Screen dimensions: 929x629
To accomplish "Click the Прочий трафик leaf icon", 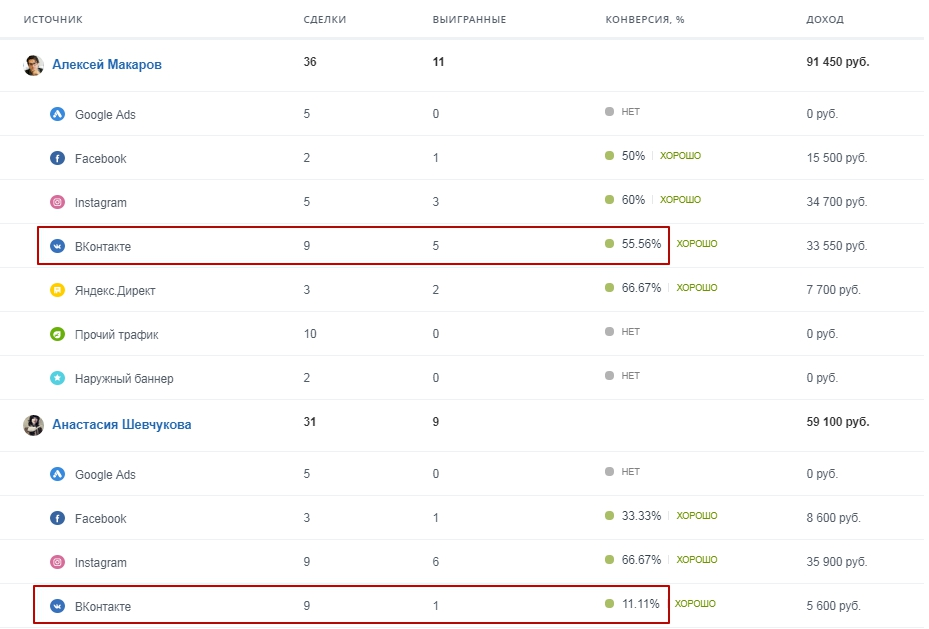I will point(57,334).
